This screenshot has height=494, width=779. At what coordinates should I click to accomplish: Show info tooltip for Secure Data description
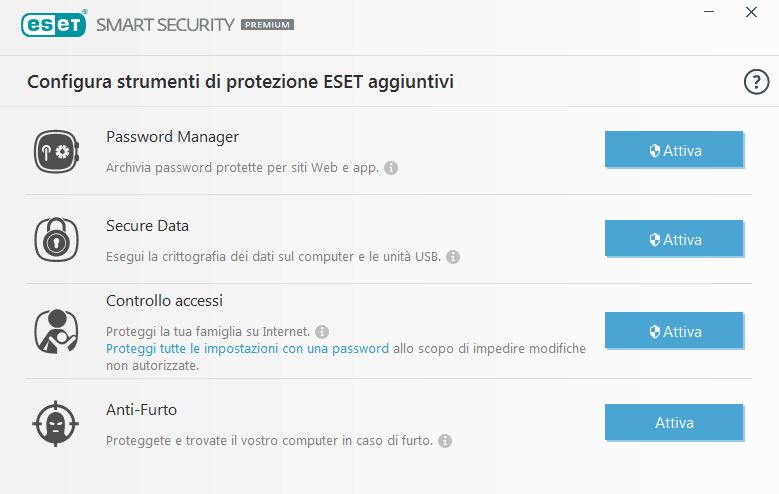[453, 257]
